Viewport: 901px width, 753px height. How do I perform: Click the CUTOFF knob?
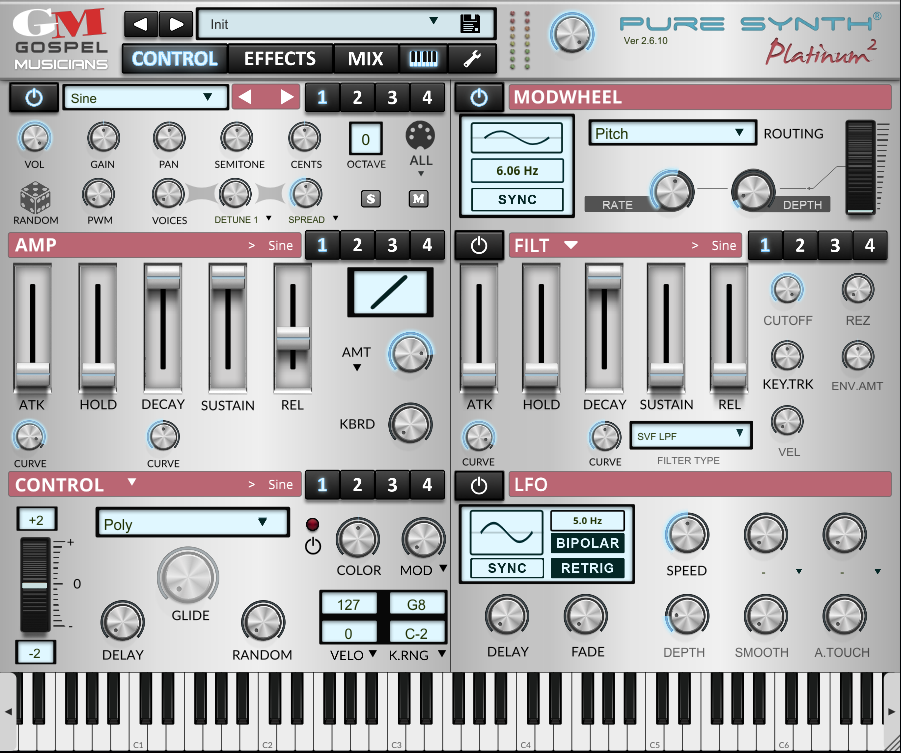[x=787, y=289]
